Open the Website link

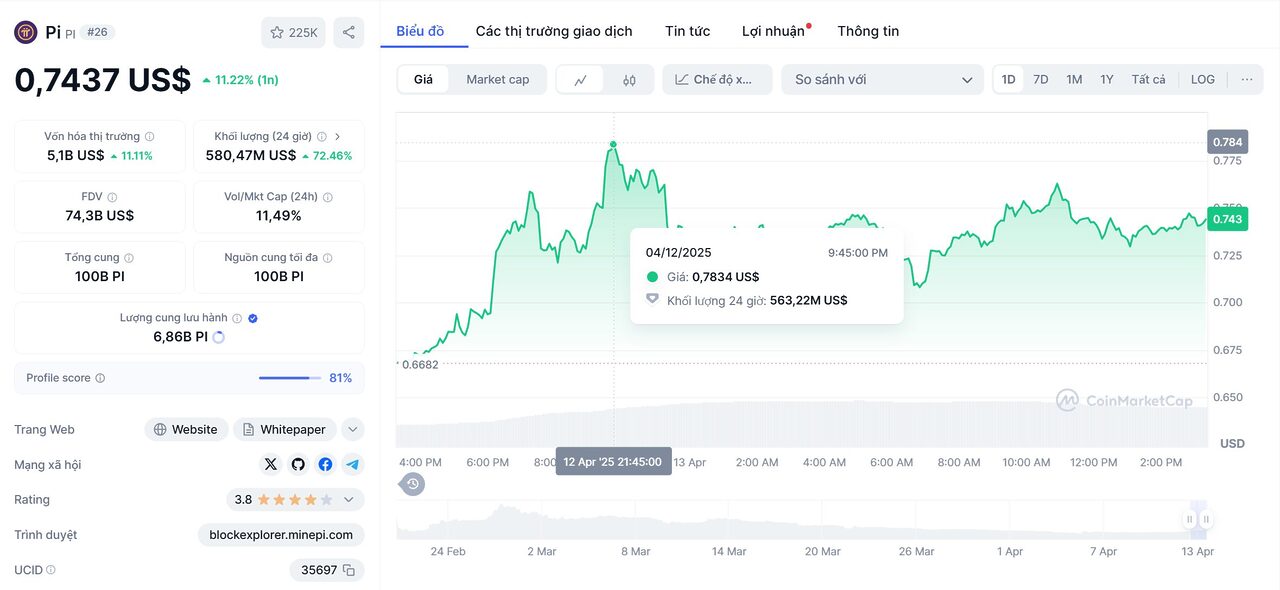186,430
